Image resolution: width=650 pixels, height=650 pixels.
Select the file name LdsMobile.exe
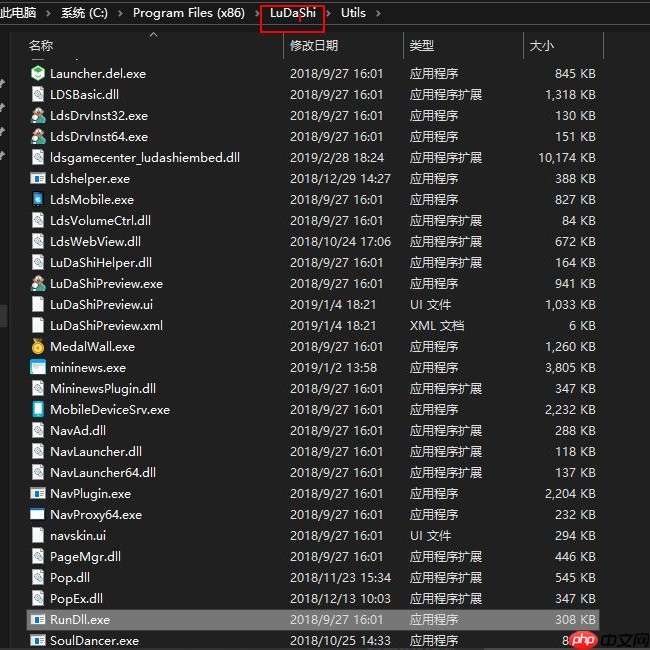tap(92, 199)
